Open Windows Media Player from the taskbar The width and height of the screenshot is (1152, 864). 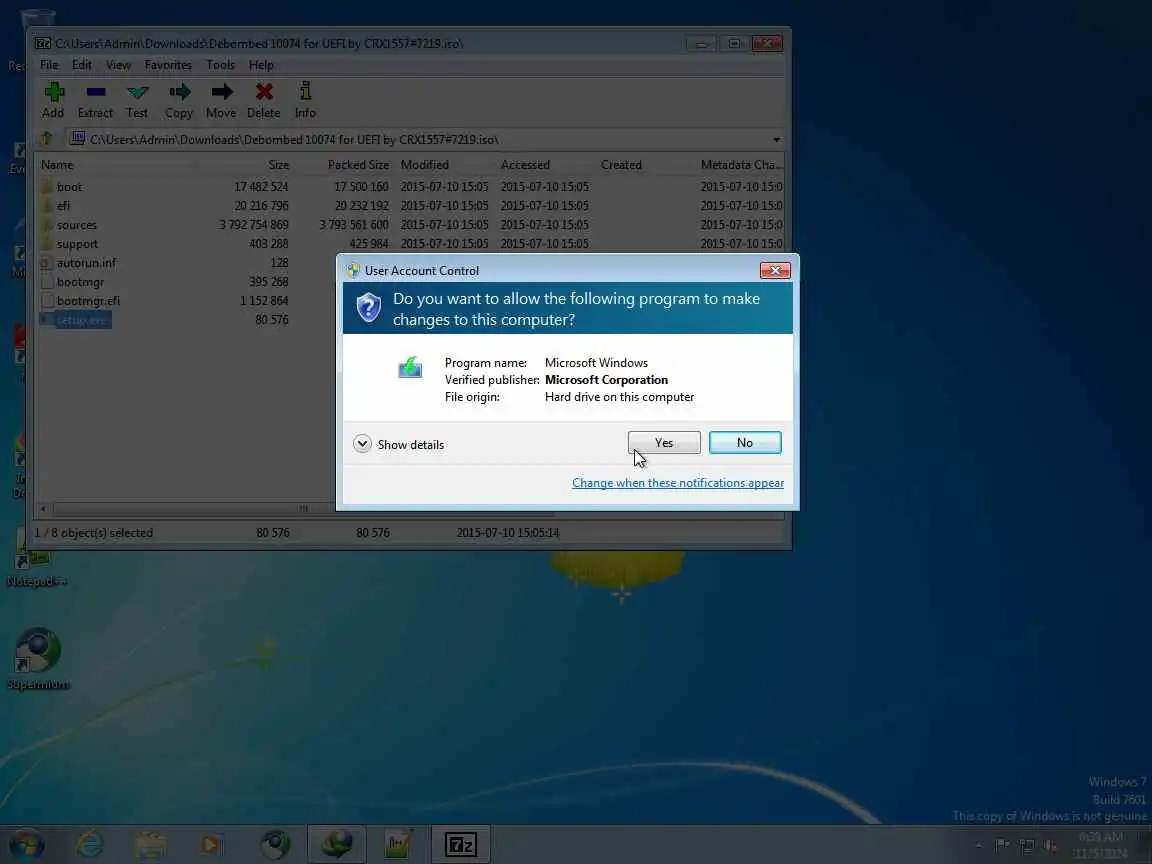212,845
